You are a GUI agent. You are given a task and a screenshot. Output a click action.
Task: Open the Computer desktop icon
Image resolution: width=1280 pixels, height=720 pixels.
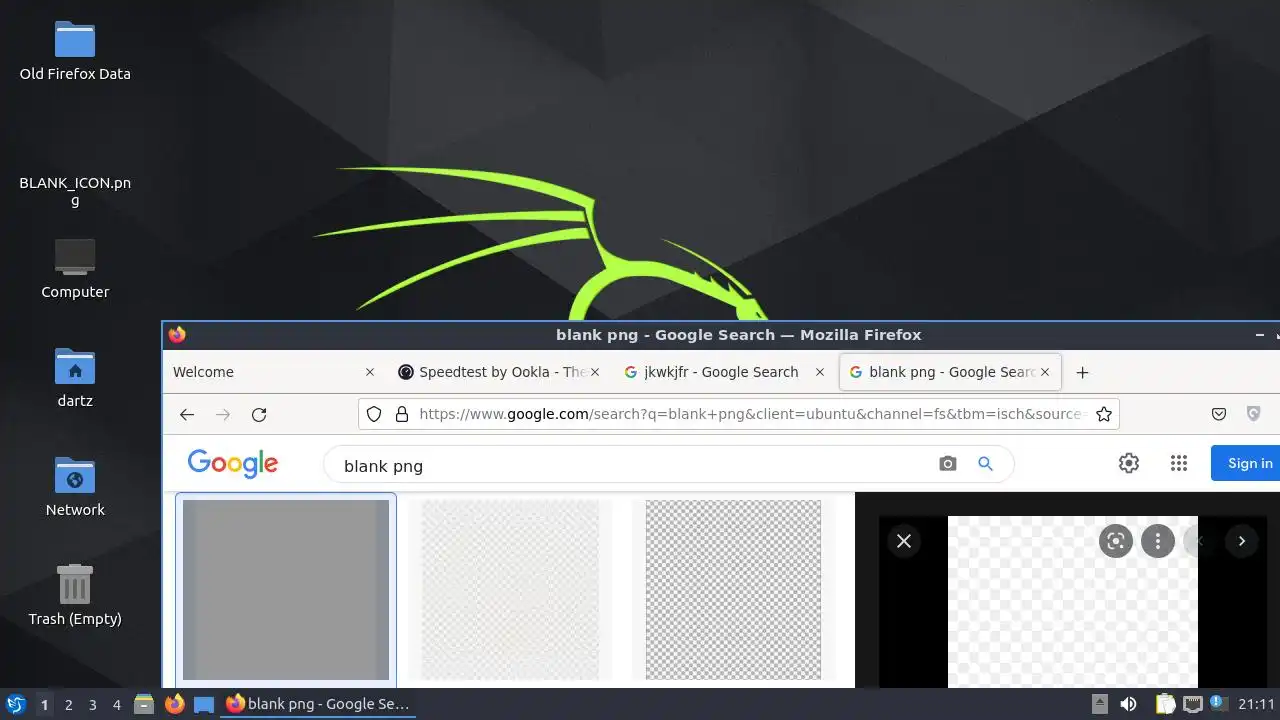(75, 269)
